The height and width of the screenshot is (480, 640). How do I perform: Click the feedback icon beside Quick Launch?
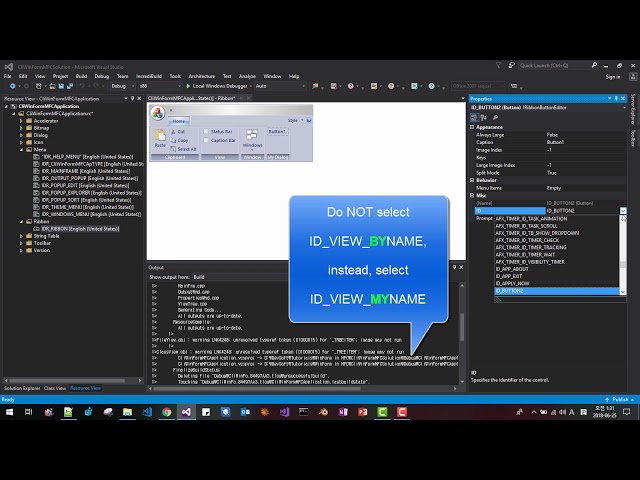coord(511,65)
